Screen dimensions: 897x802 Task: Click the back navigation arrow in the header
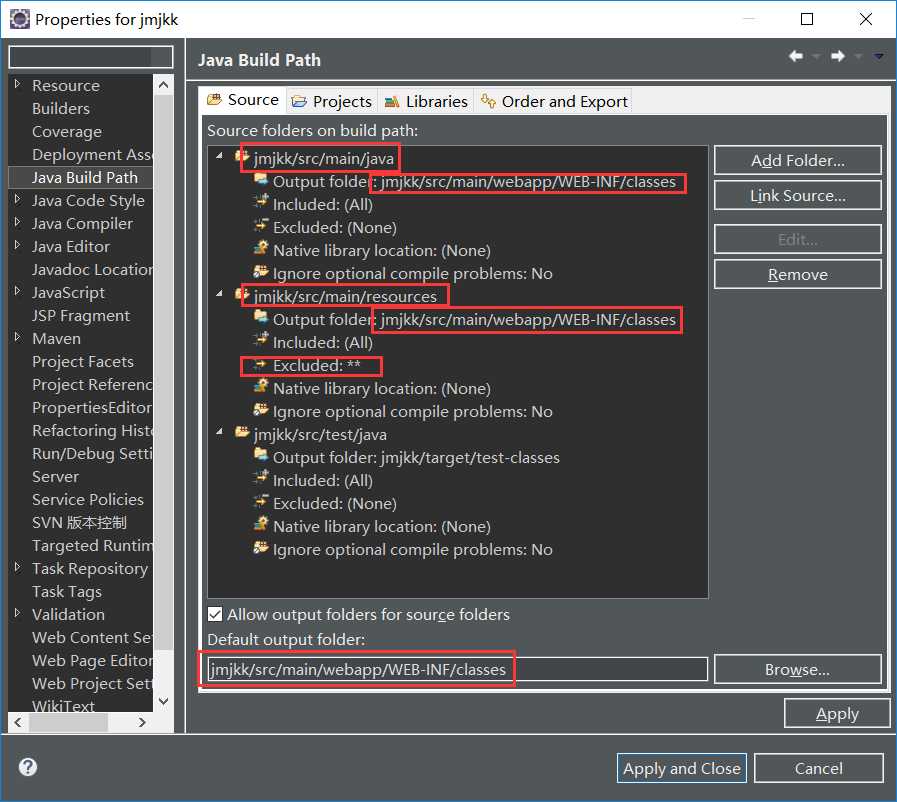796,56
